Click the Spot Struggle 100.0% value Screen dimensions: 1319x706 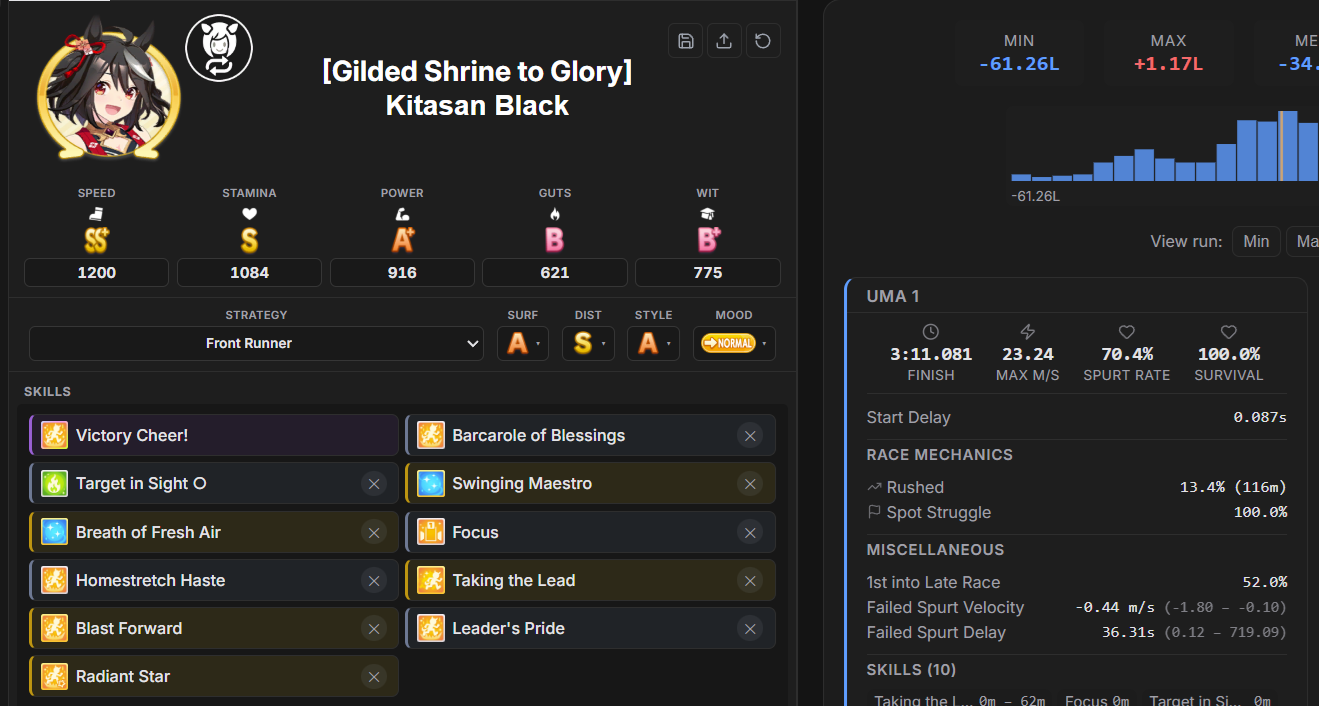point(1260,512)
